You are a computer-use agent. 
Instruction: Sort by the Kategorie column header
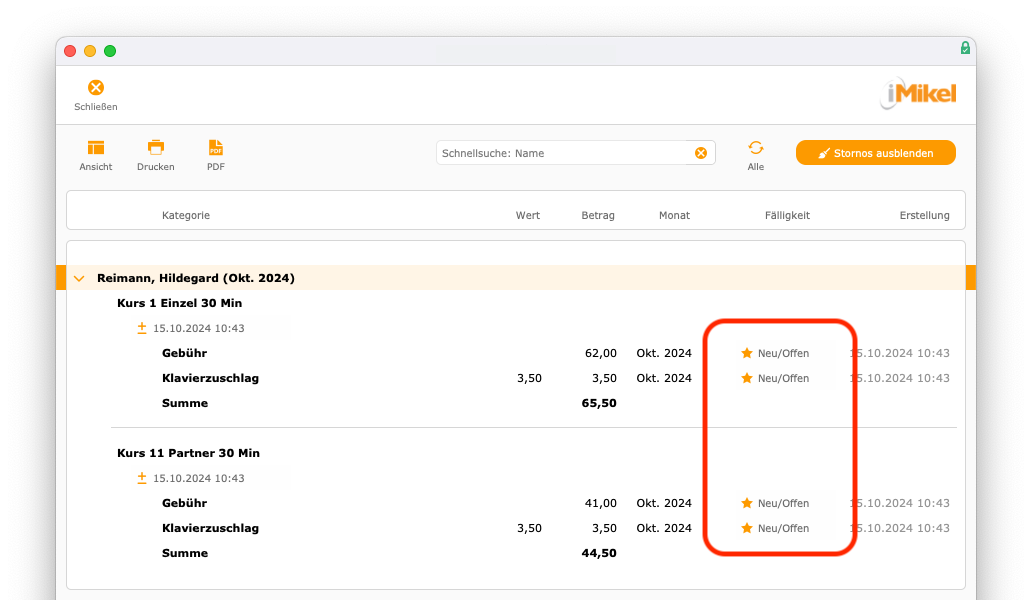(x=186, y=215)
